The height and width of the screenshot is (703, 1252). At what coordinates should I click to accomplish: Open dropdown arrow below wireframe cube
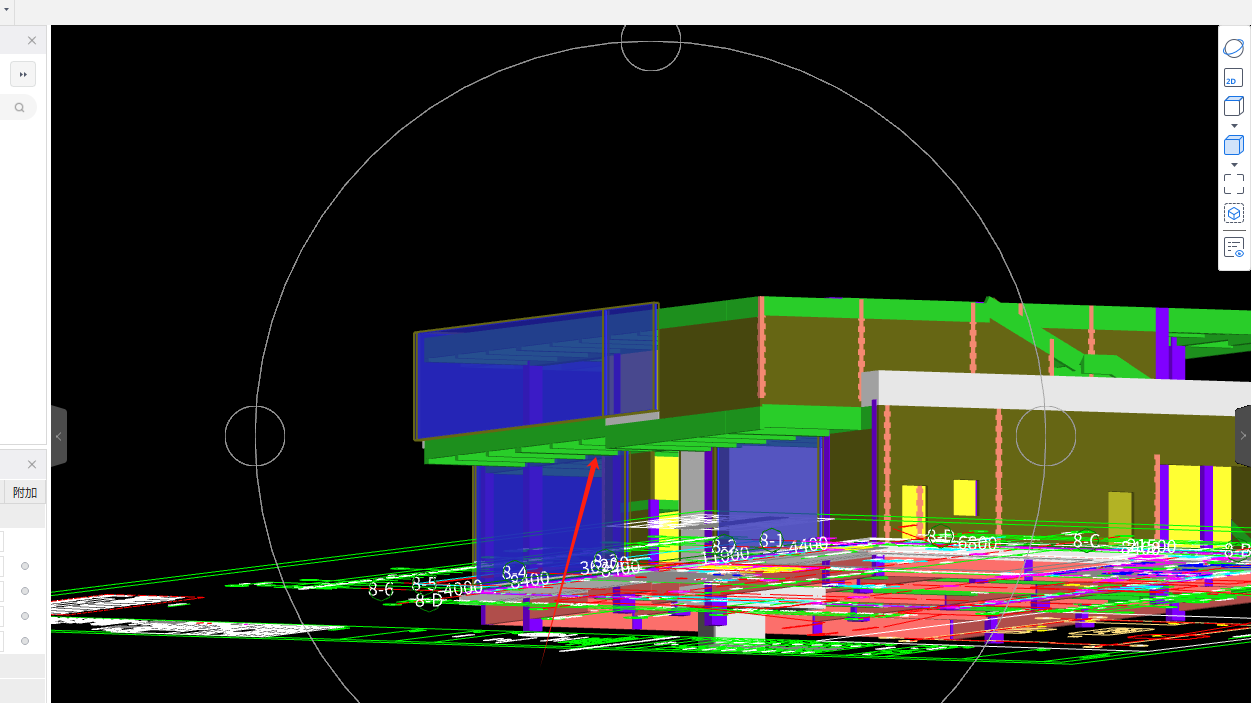[x=1234, y=126]
